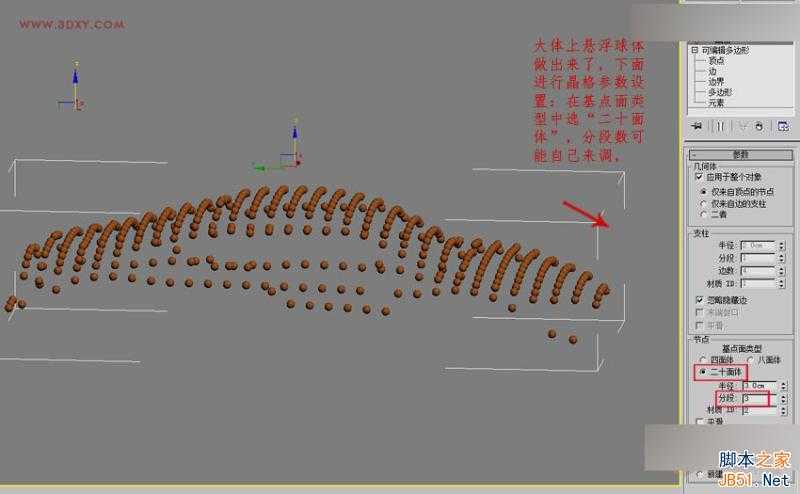
Task: Select the 元素 sub-object level
Action: coord(716,103)
